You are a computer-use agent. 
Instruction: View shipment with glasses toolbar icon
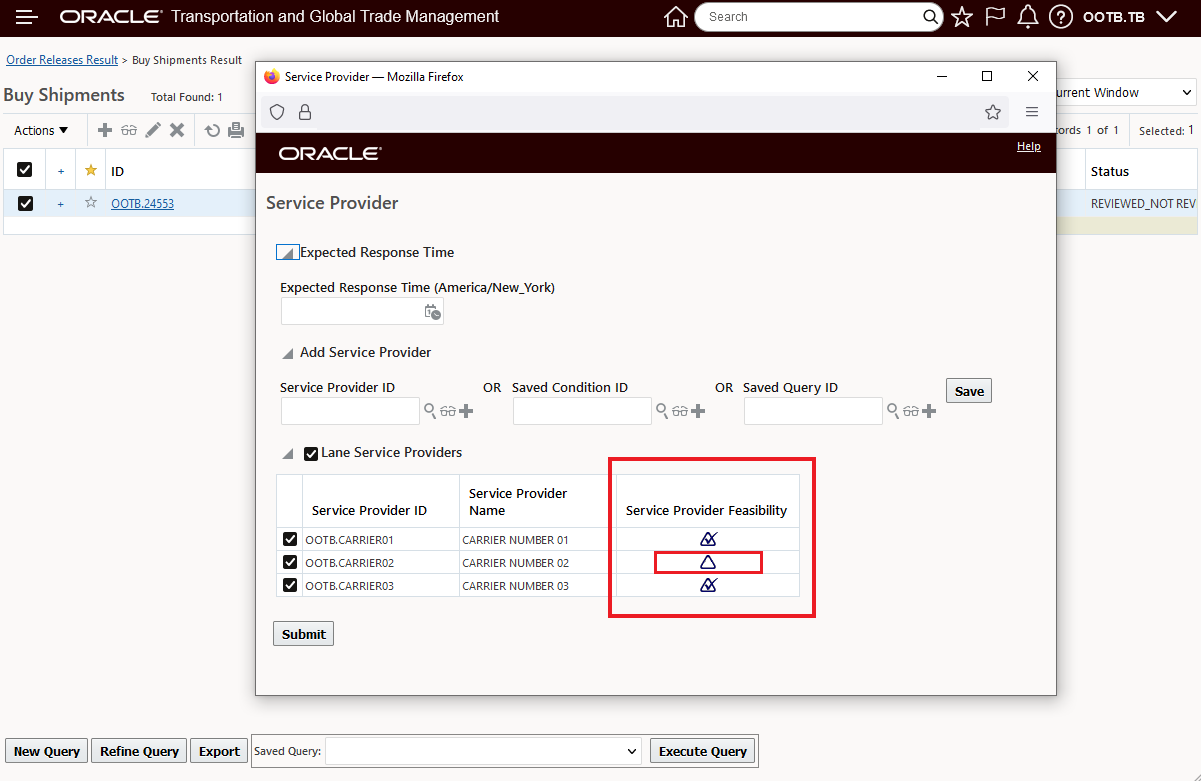(x=129, y=130)
